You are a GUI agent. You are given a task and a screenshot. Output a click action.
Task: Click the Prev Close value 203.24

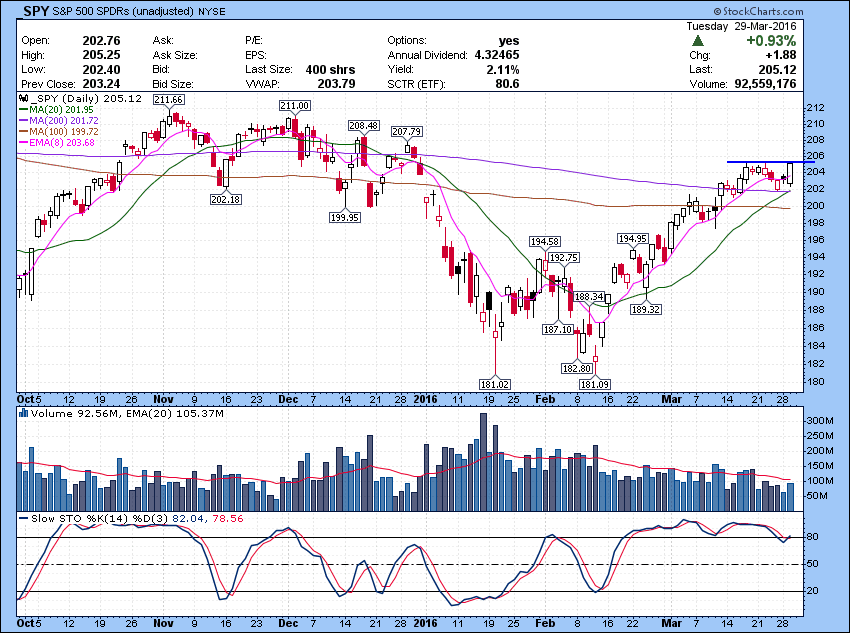pyautogui.click(x=101, y=84)
